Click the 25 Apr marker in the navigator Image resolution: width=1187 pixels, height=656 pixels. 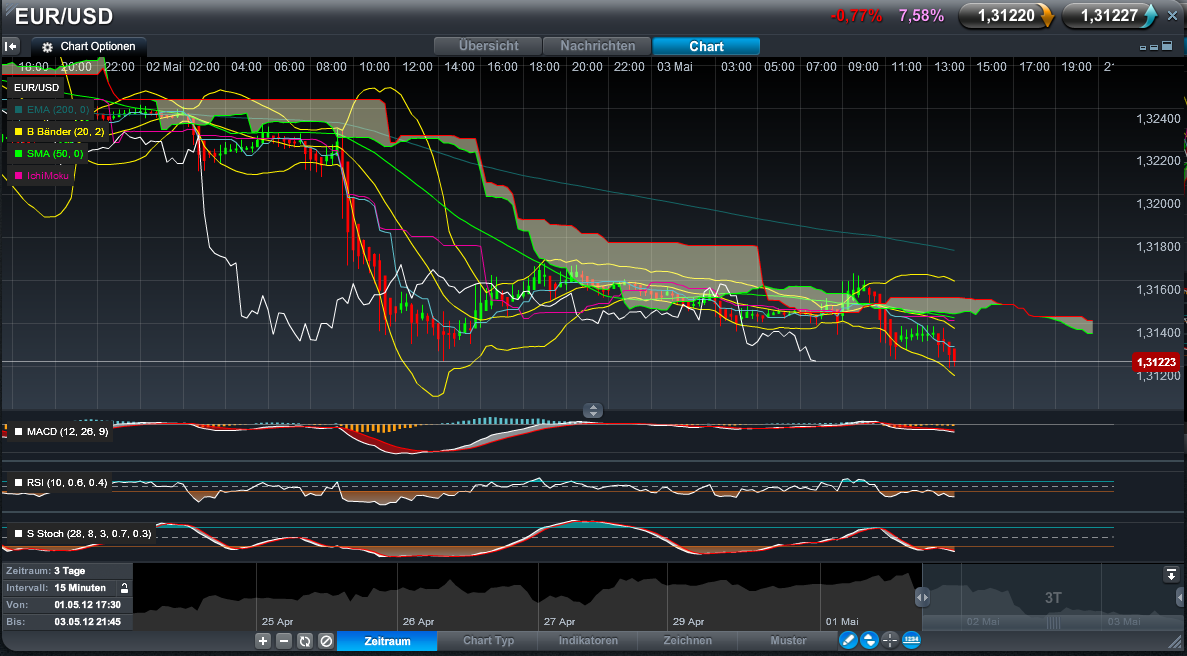(277, 621)
